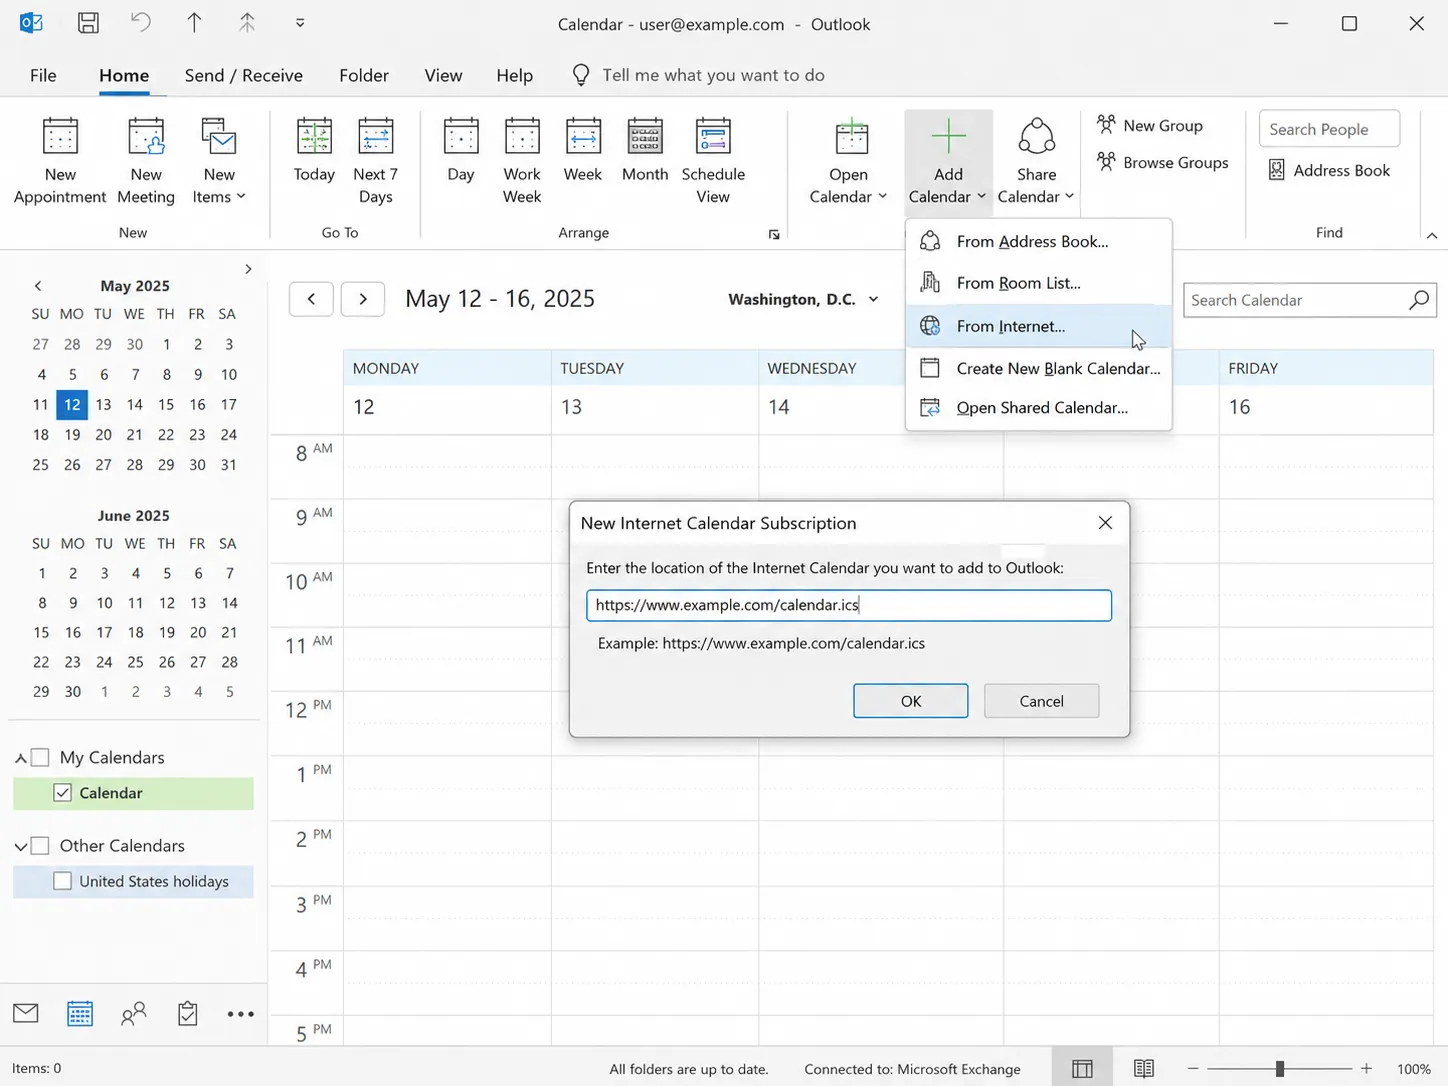
Task: Switch to Day view
Action: coord(461,150)
